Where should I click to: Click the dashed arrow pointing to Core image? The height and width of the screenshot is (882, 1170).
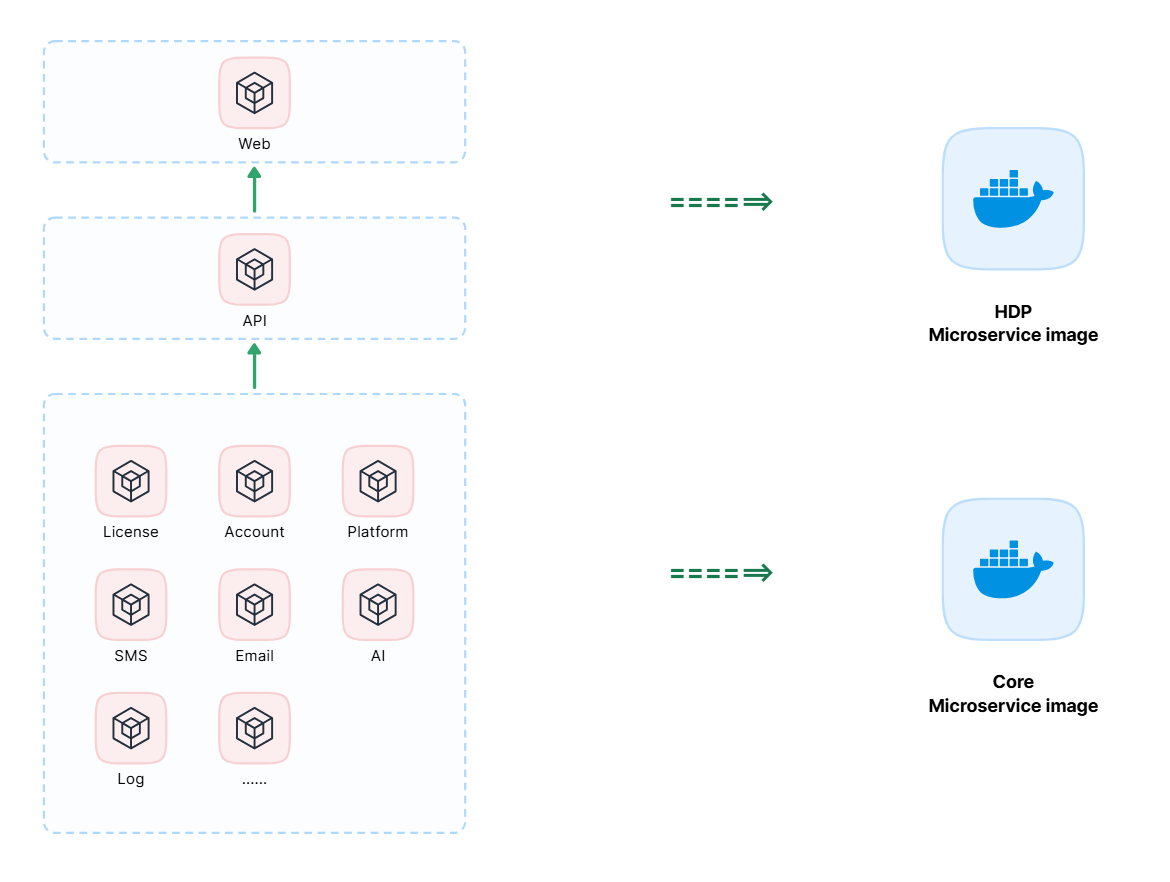tap(722, 573)
